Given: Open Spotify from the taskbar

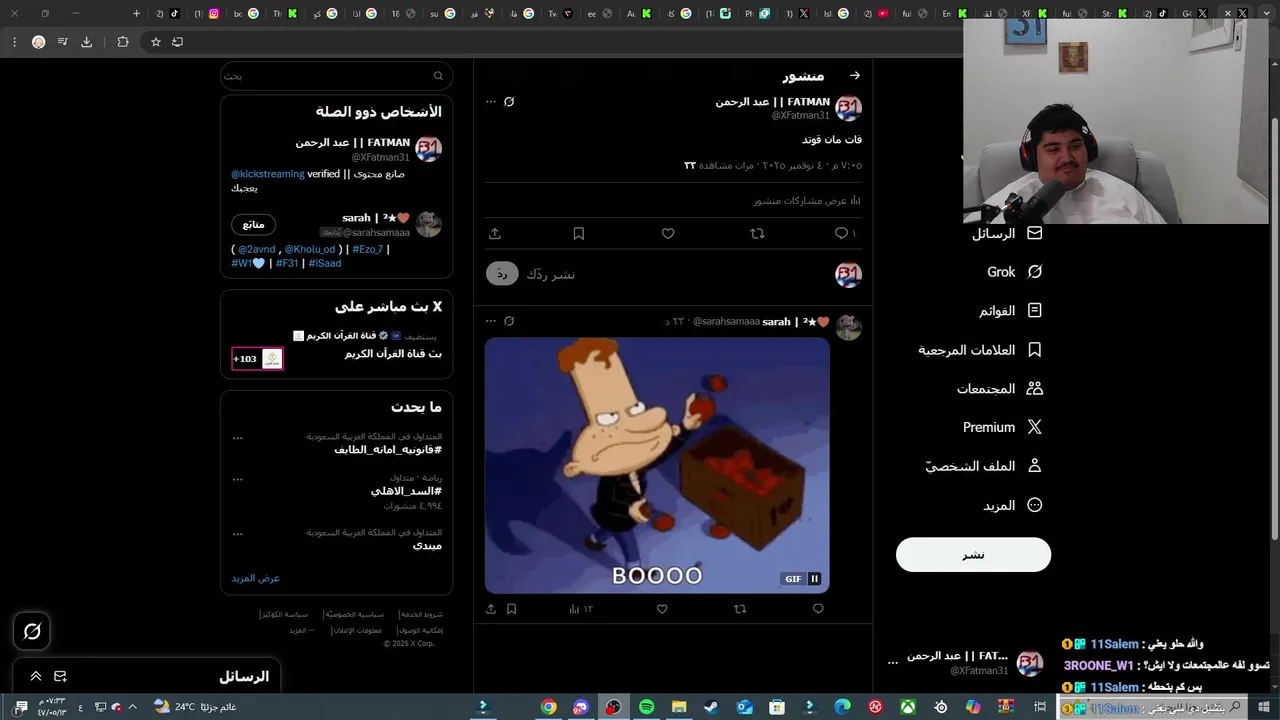Looking at the screenshot, I should [x=646, y=707].
